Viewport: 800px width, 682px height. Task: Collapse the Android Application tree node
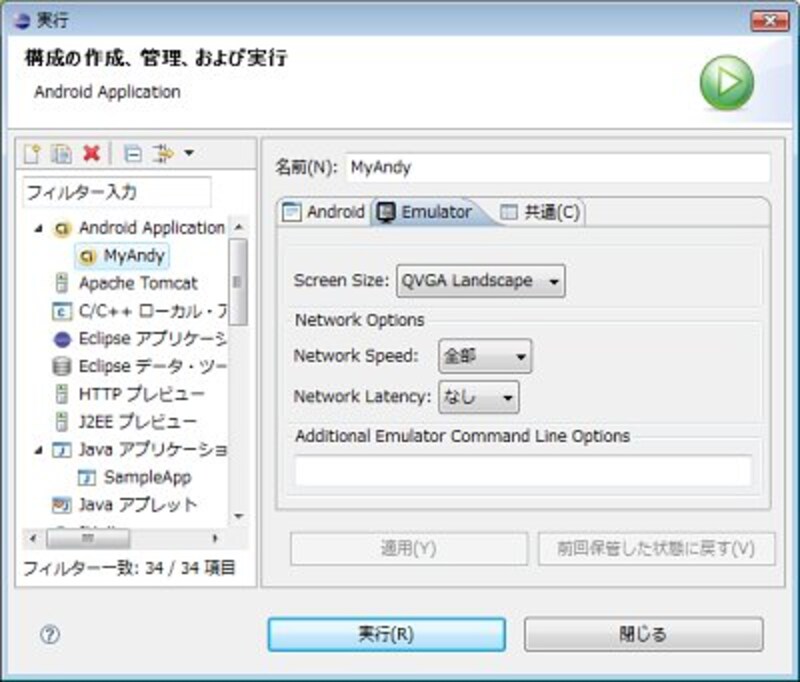pos(38,229)
